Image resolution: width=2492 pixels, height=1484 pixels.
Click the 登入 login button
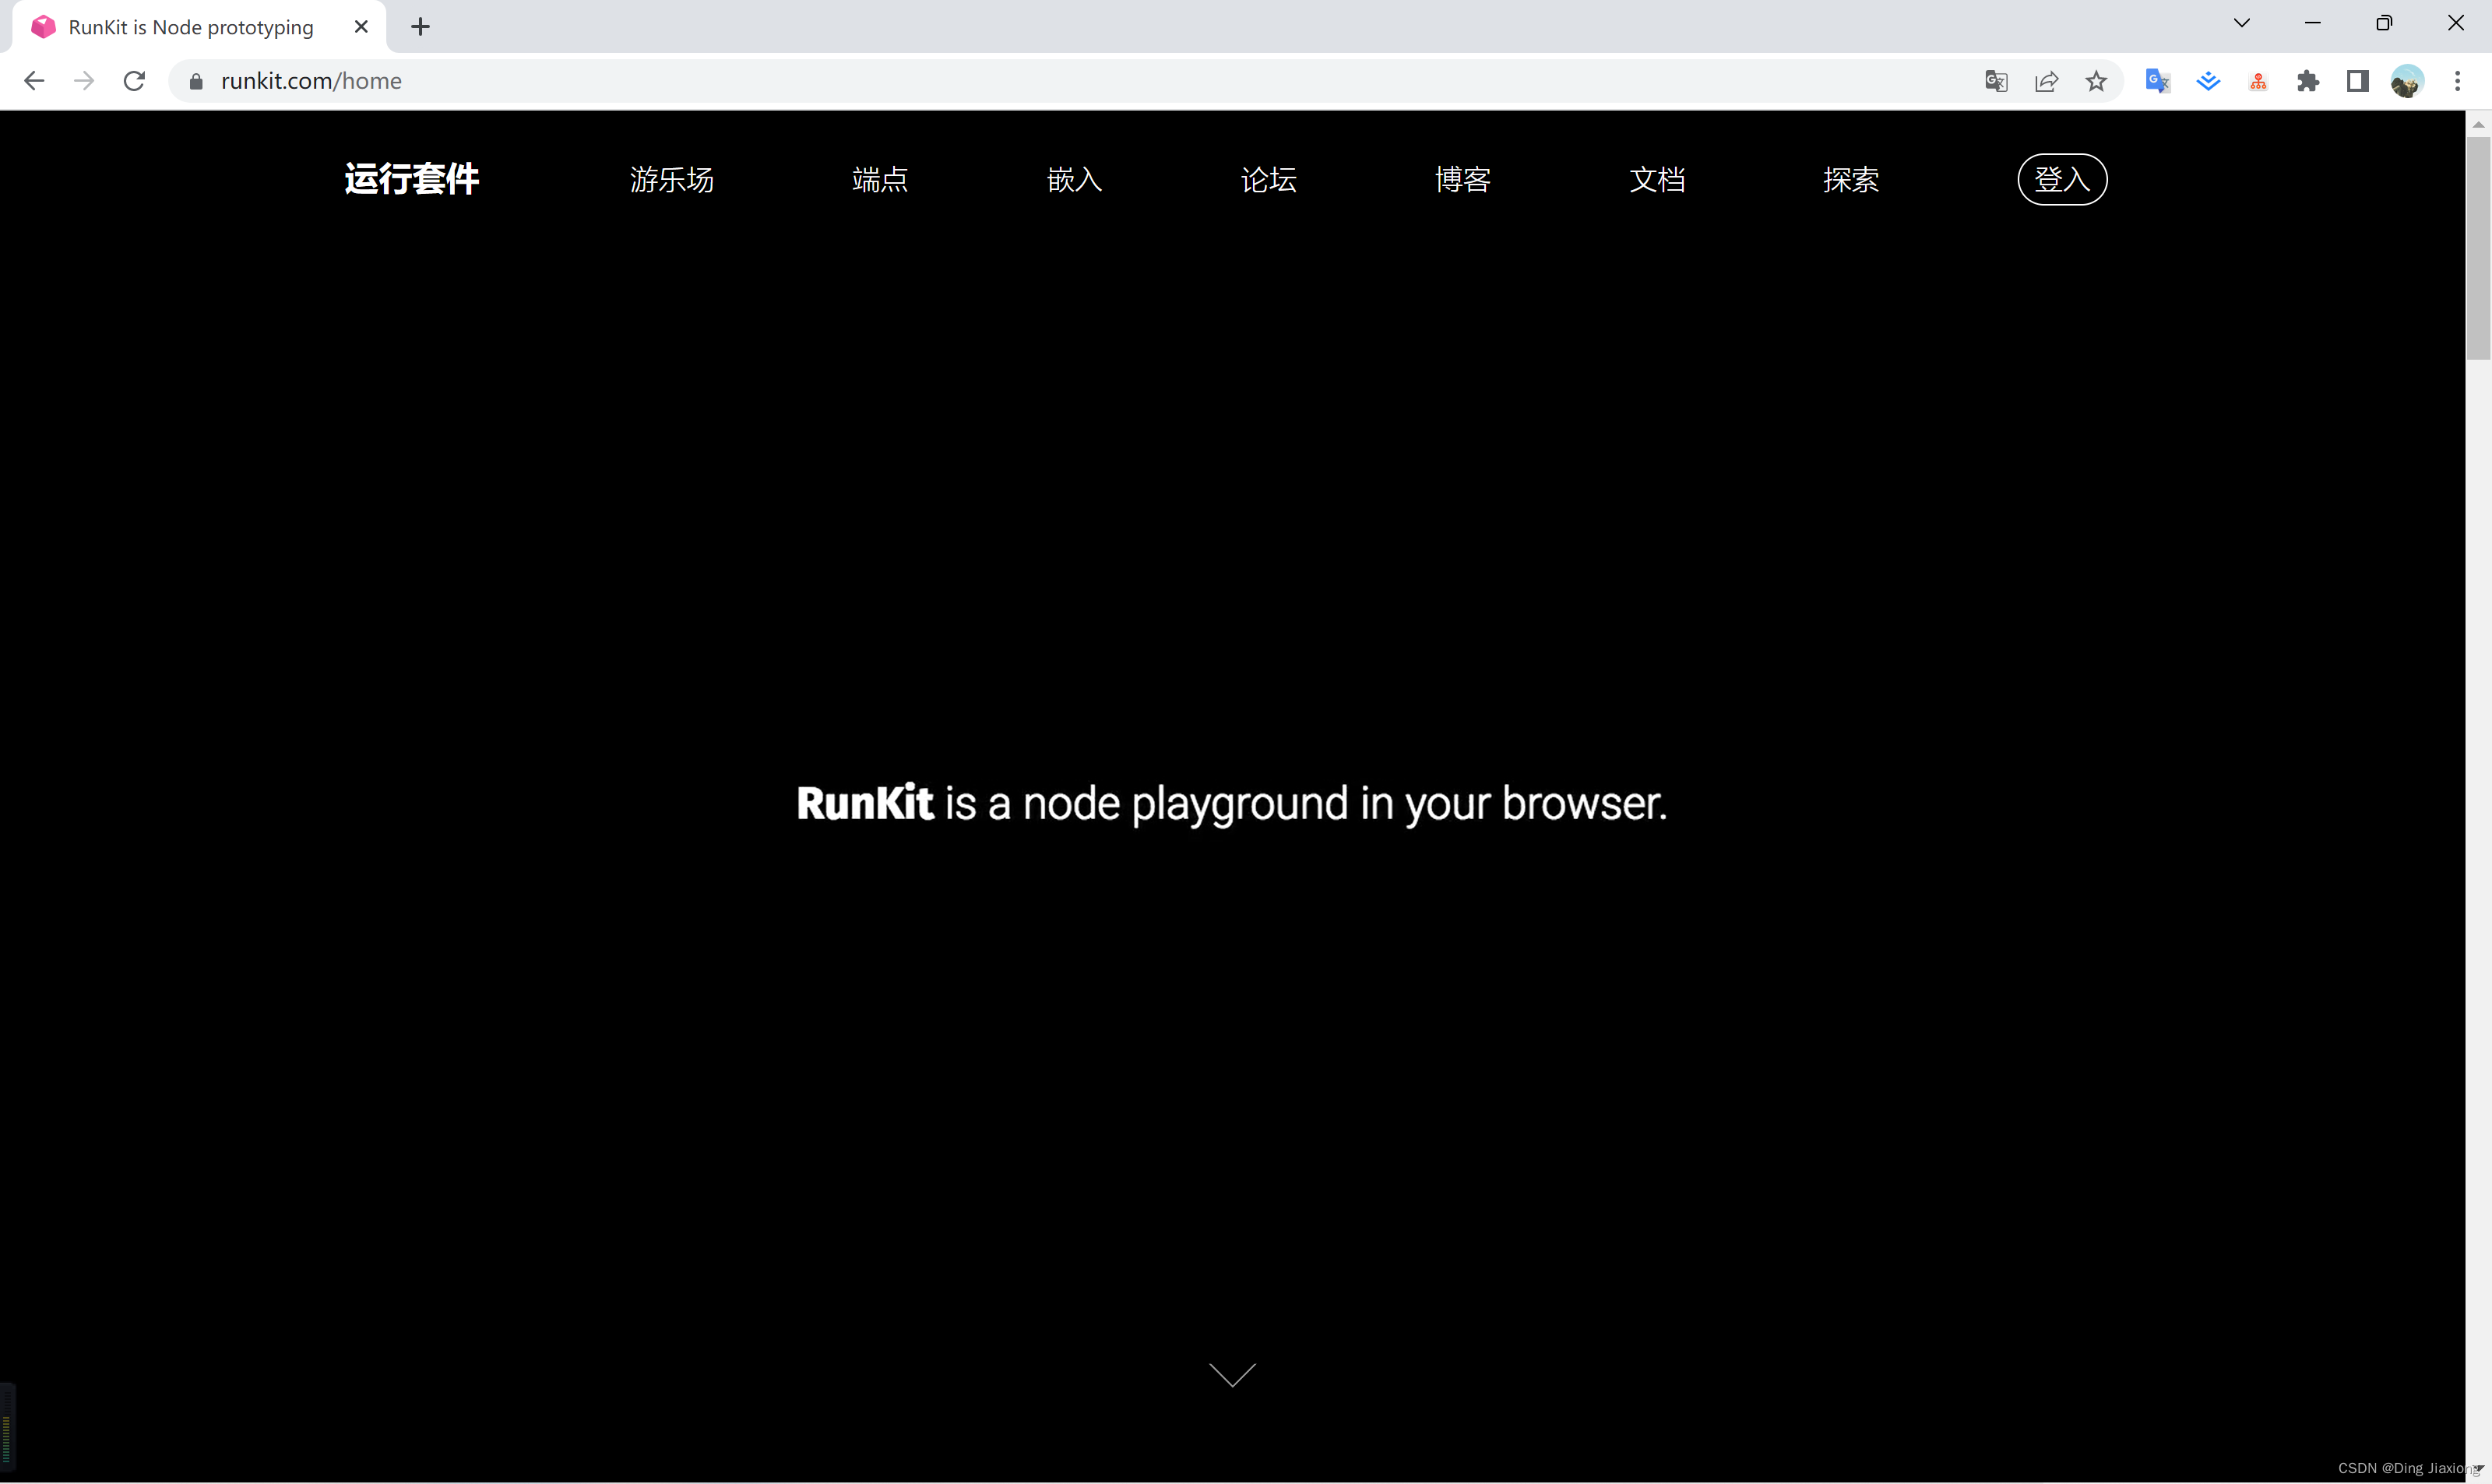point(2061,177)
